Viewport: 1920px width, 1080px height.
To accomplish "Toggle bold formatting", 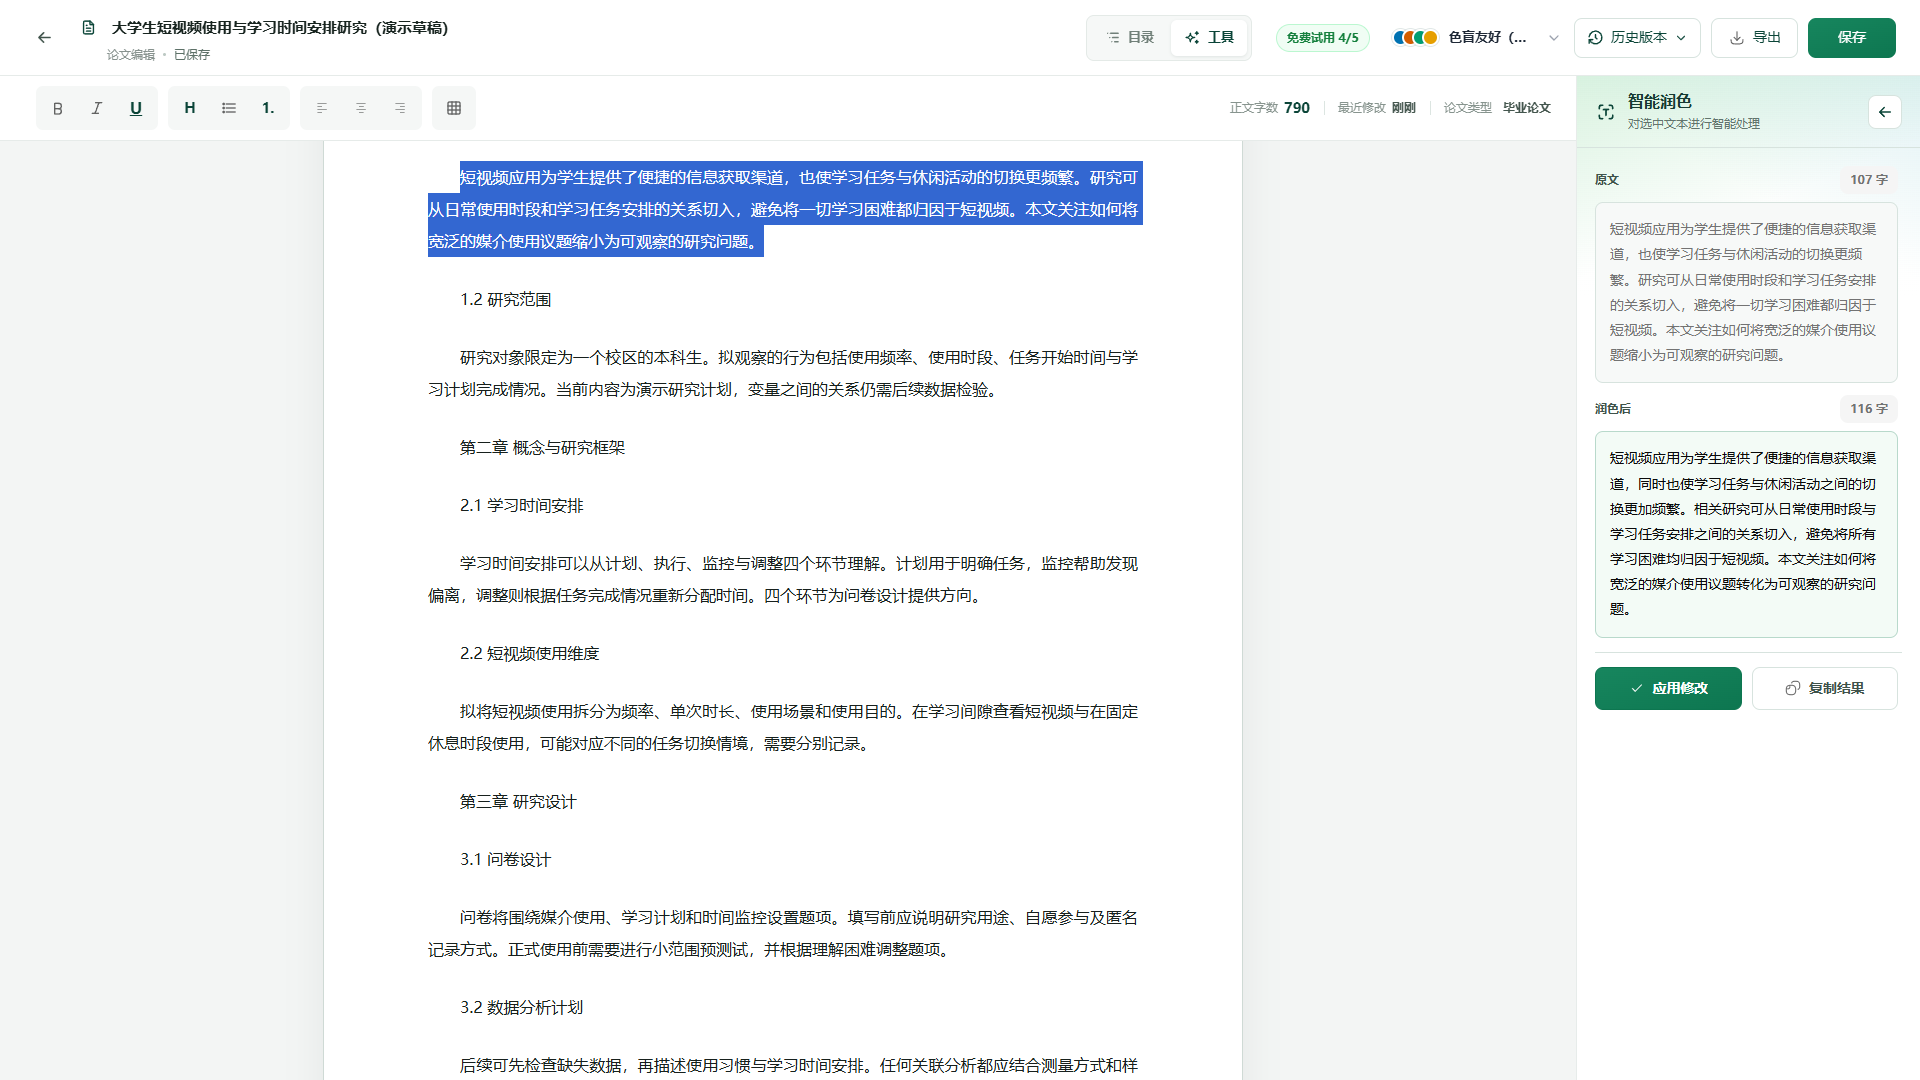I will point(57,108).
